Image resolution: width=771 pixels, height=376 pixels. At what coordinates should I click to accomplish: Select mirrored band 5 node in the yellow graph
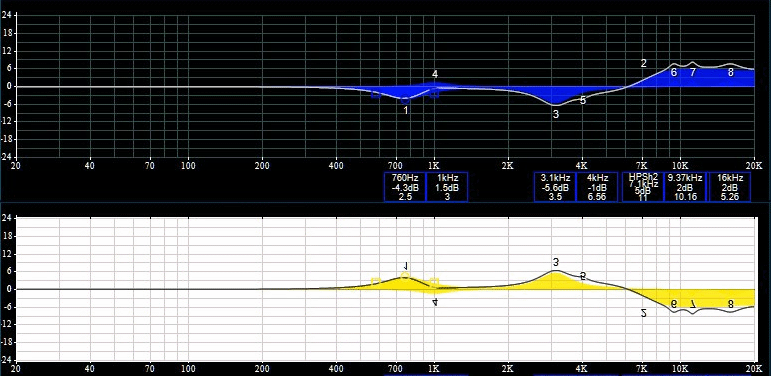[583, 276]
